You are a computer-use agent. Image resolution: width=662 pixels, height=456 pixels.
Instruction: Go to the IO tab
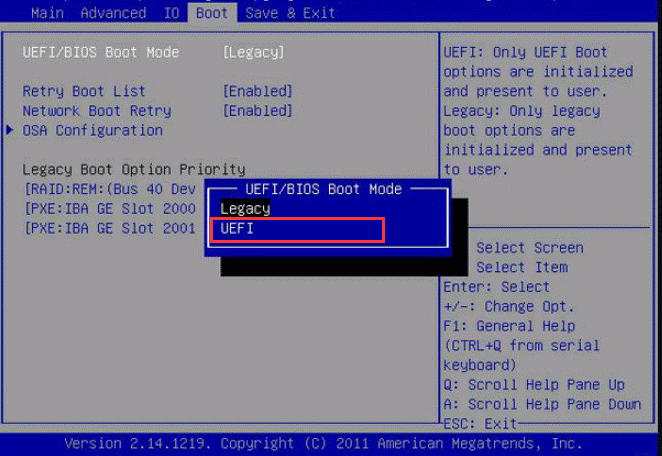(x=170, y=13)
